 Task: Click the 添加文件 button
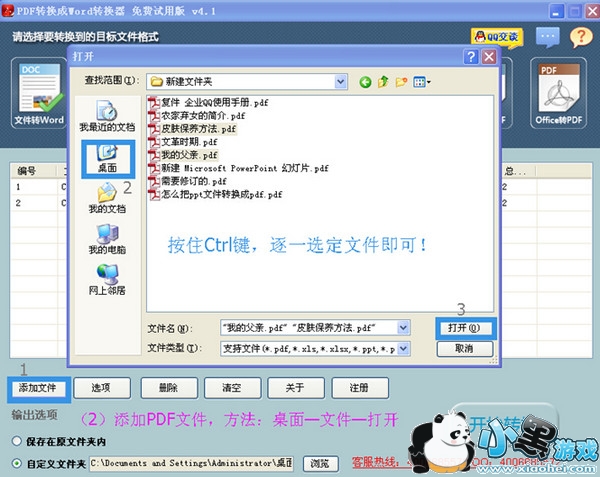[38, 388]
